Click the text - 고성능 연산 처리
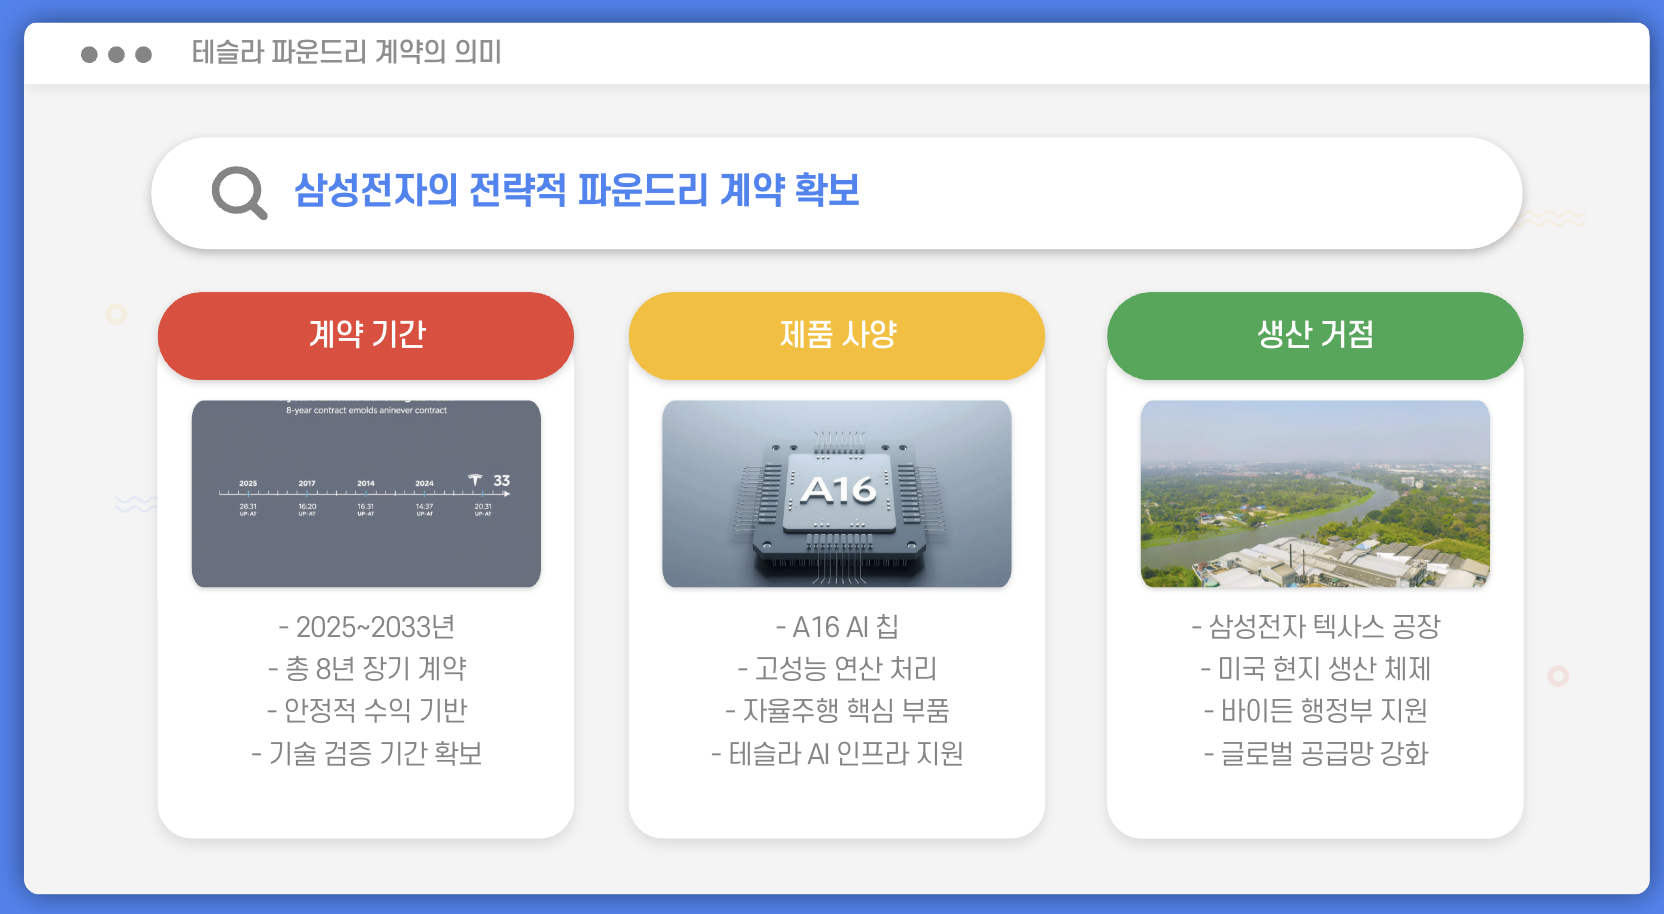This screenshot has width=1664, height=914. click(x=838, y=668)
